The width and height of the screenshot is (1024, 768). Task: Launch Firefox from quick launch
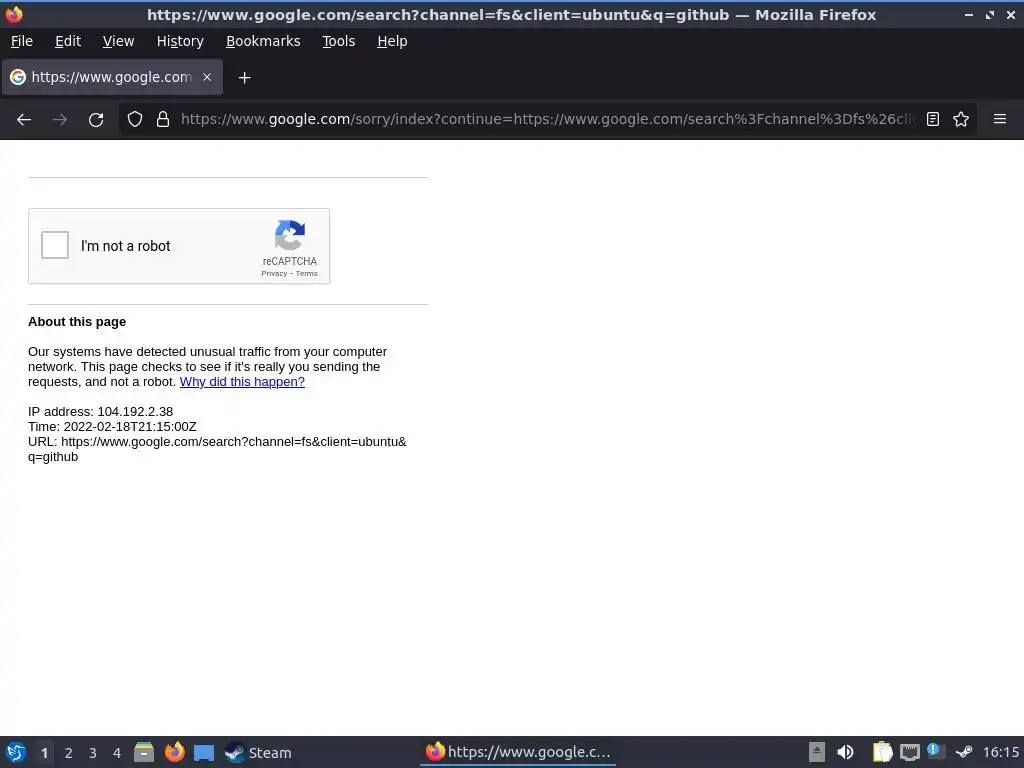point(174,752)
